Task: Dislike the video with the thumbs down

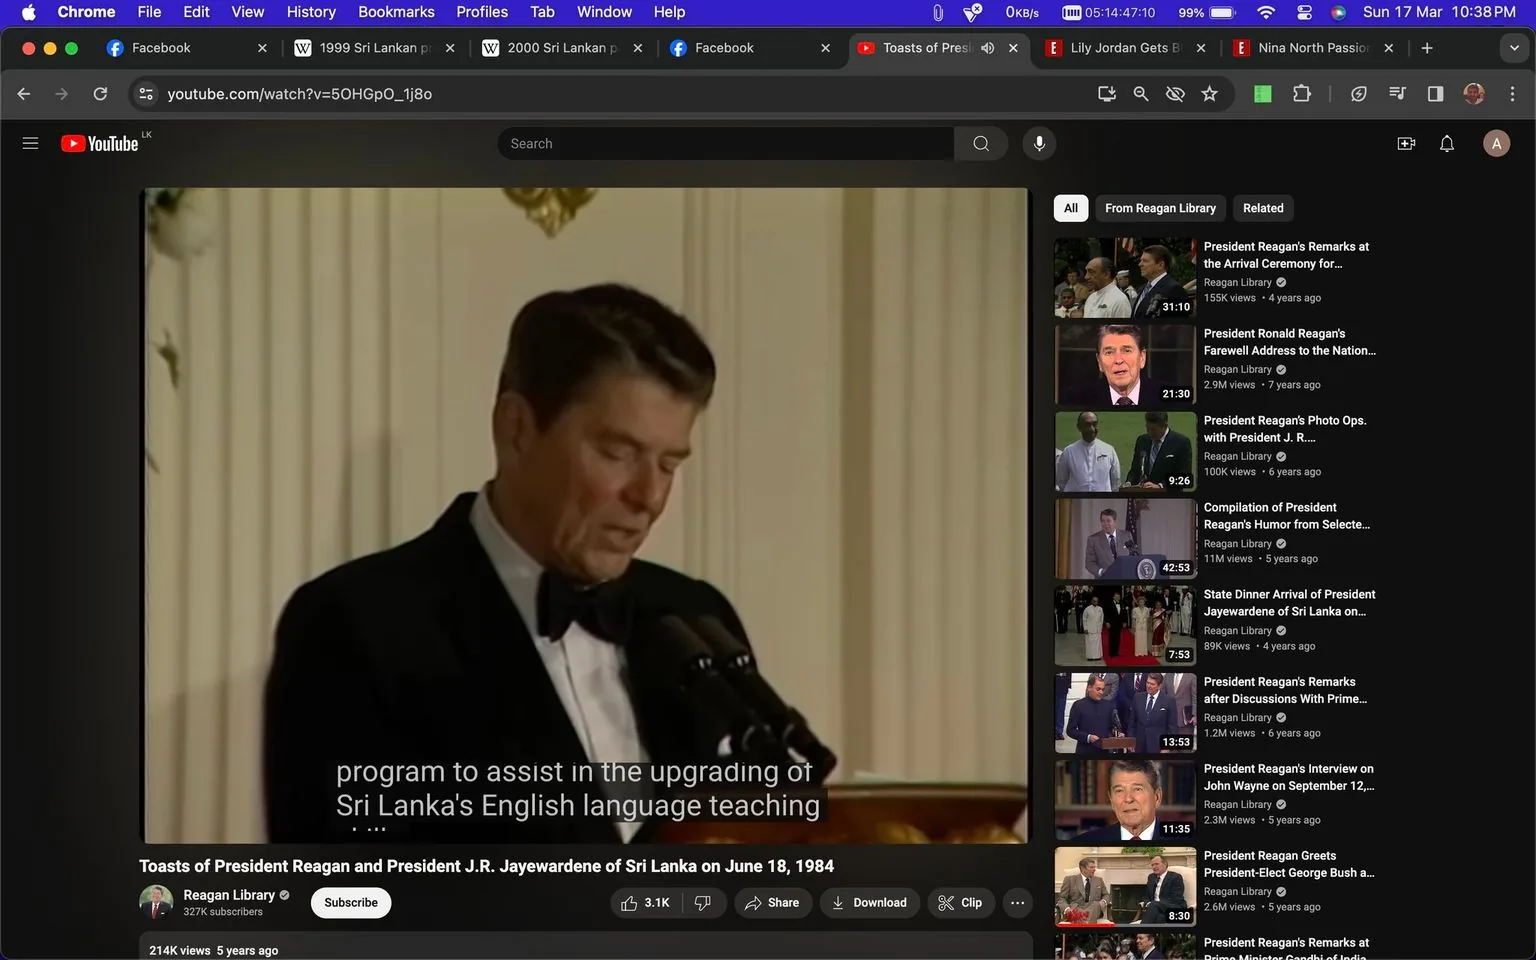Action: [703, 902]
